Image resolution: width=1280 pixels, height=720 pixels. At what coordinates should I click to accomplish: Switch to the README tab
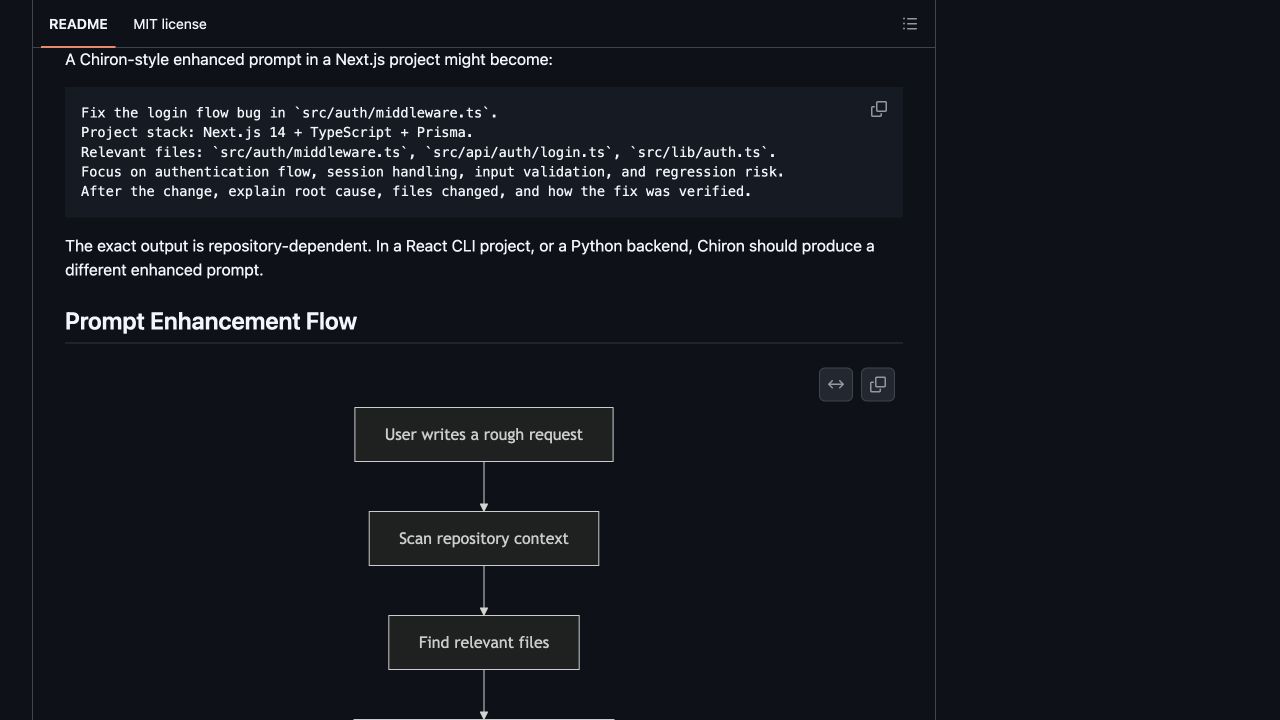[x=78, y=24]
